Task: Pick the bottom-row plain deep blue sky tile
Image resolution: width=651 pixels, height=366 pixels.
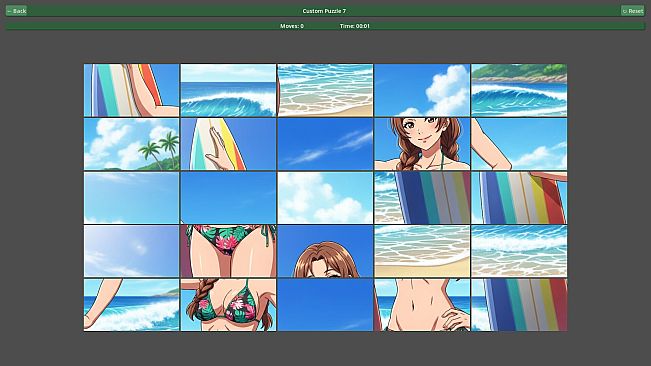Action: [325, 305]
